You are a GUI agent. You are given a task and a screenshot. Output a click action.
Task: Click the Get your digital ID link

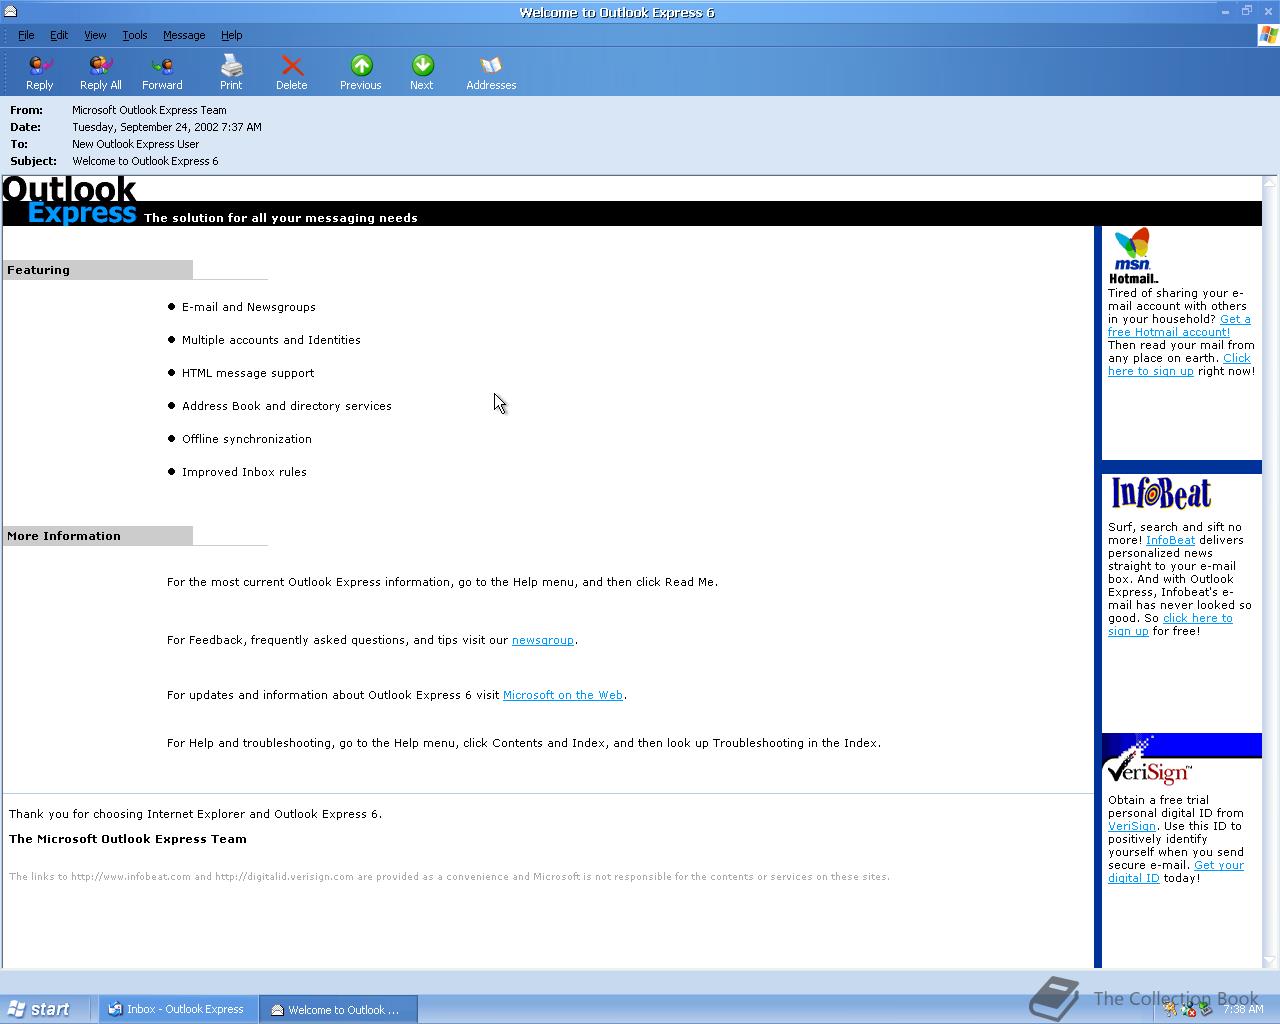(1176, 872)
